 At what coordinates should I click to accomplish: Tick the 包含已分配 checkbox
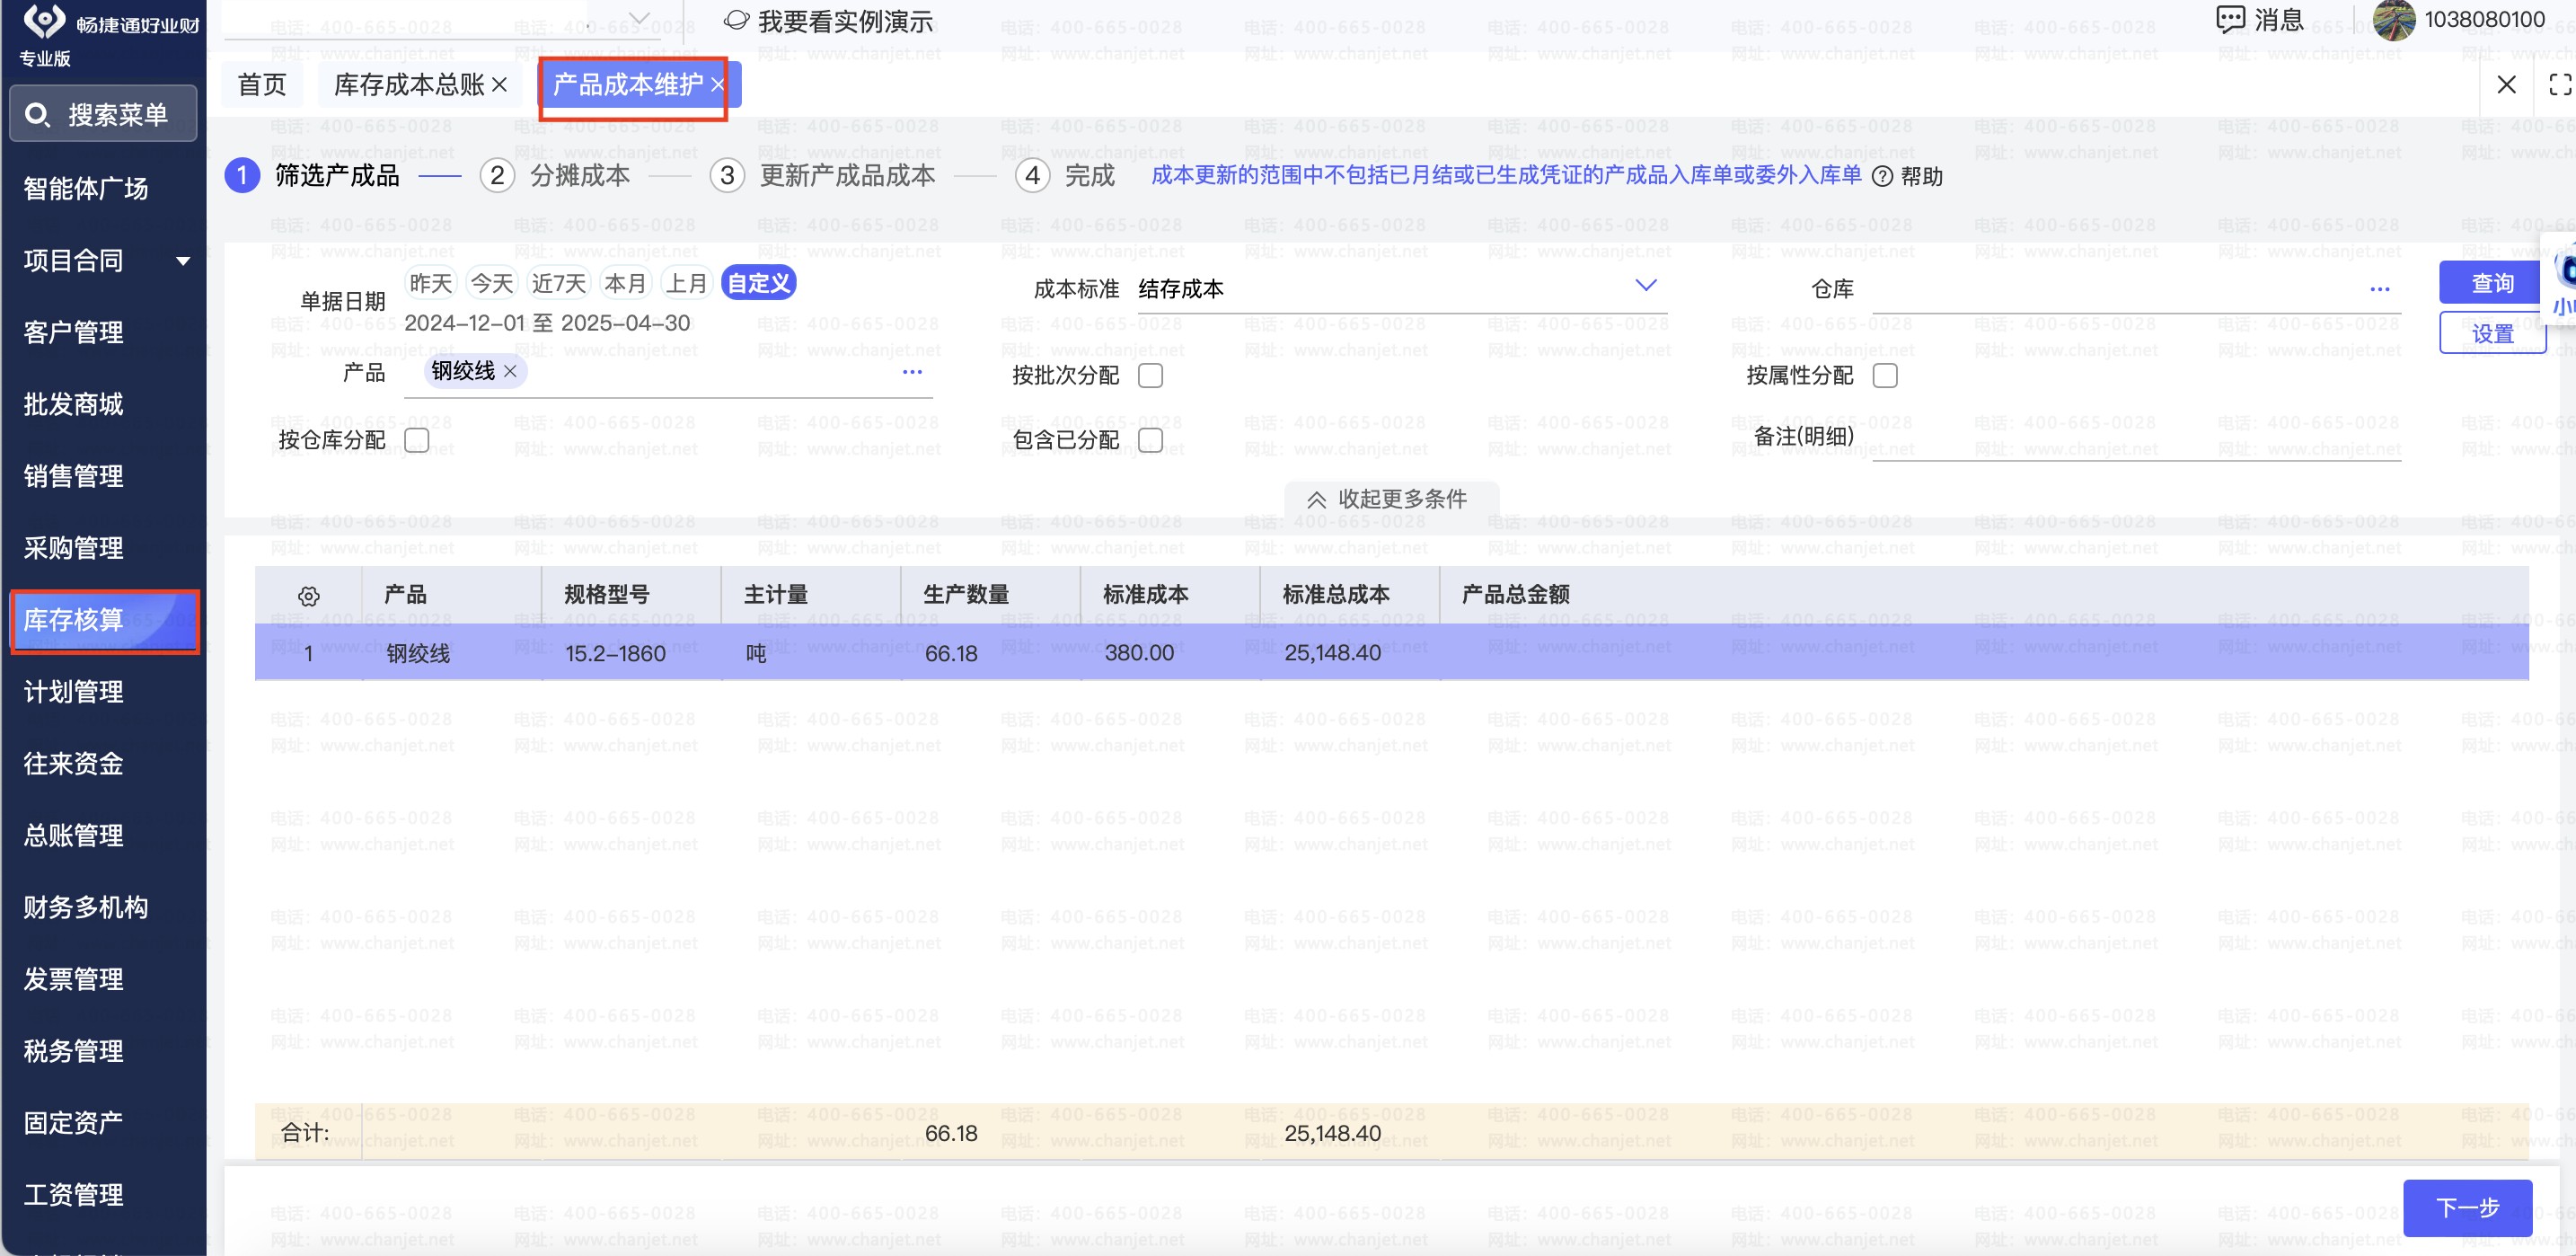point(1150,440)
